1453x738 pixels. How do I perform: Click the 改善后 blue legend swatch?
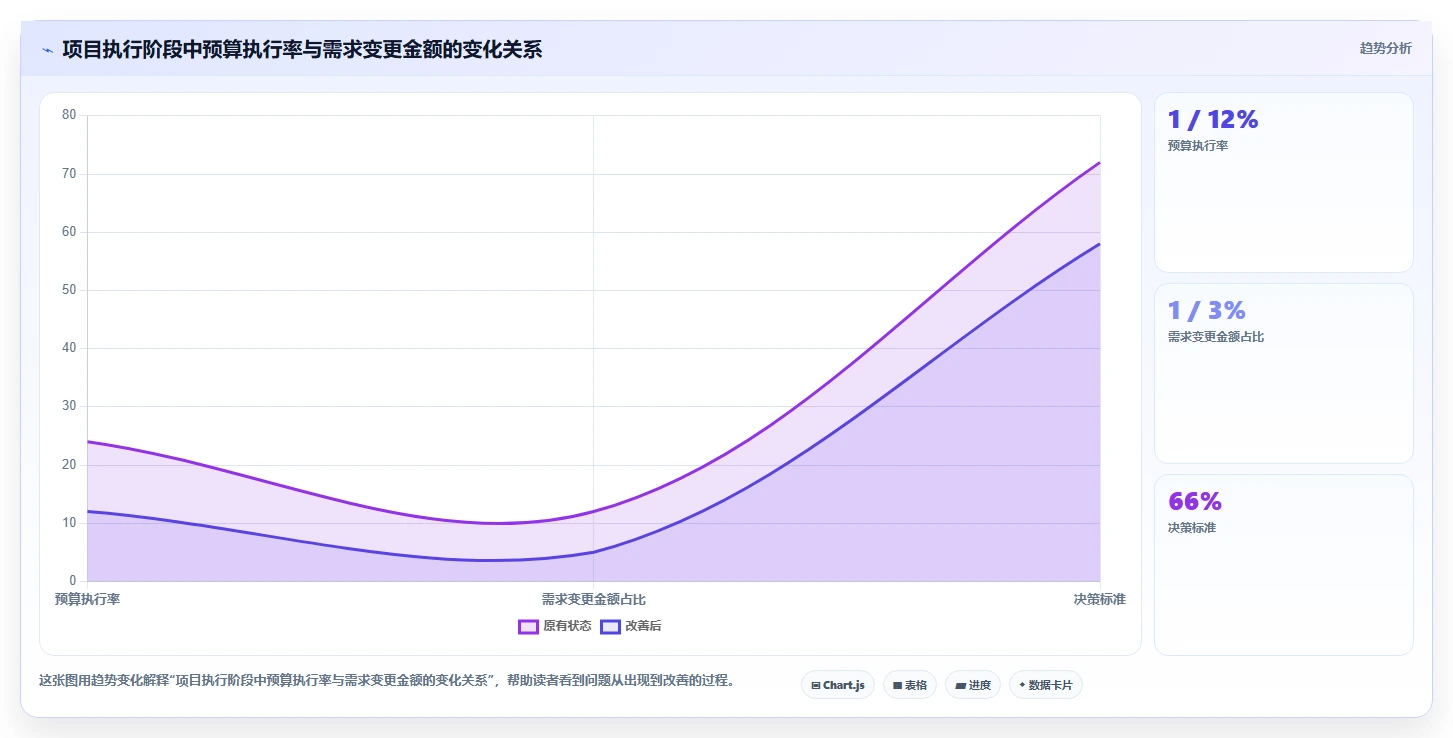click(x=610, y=627)
